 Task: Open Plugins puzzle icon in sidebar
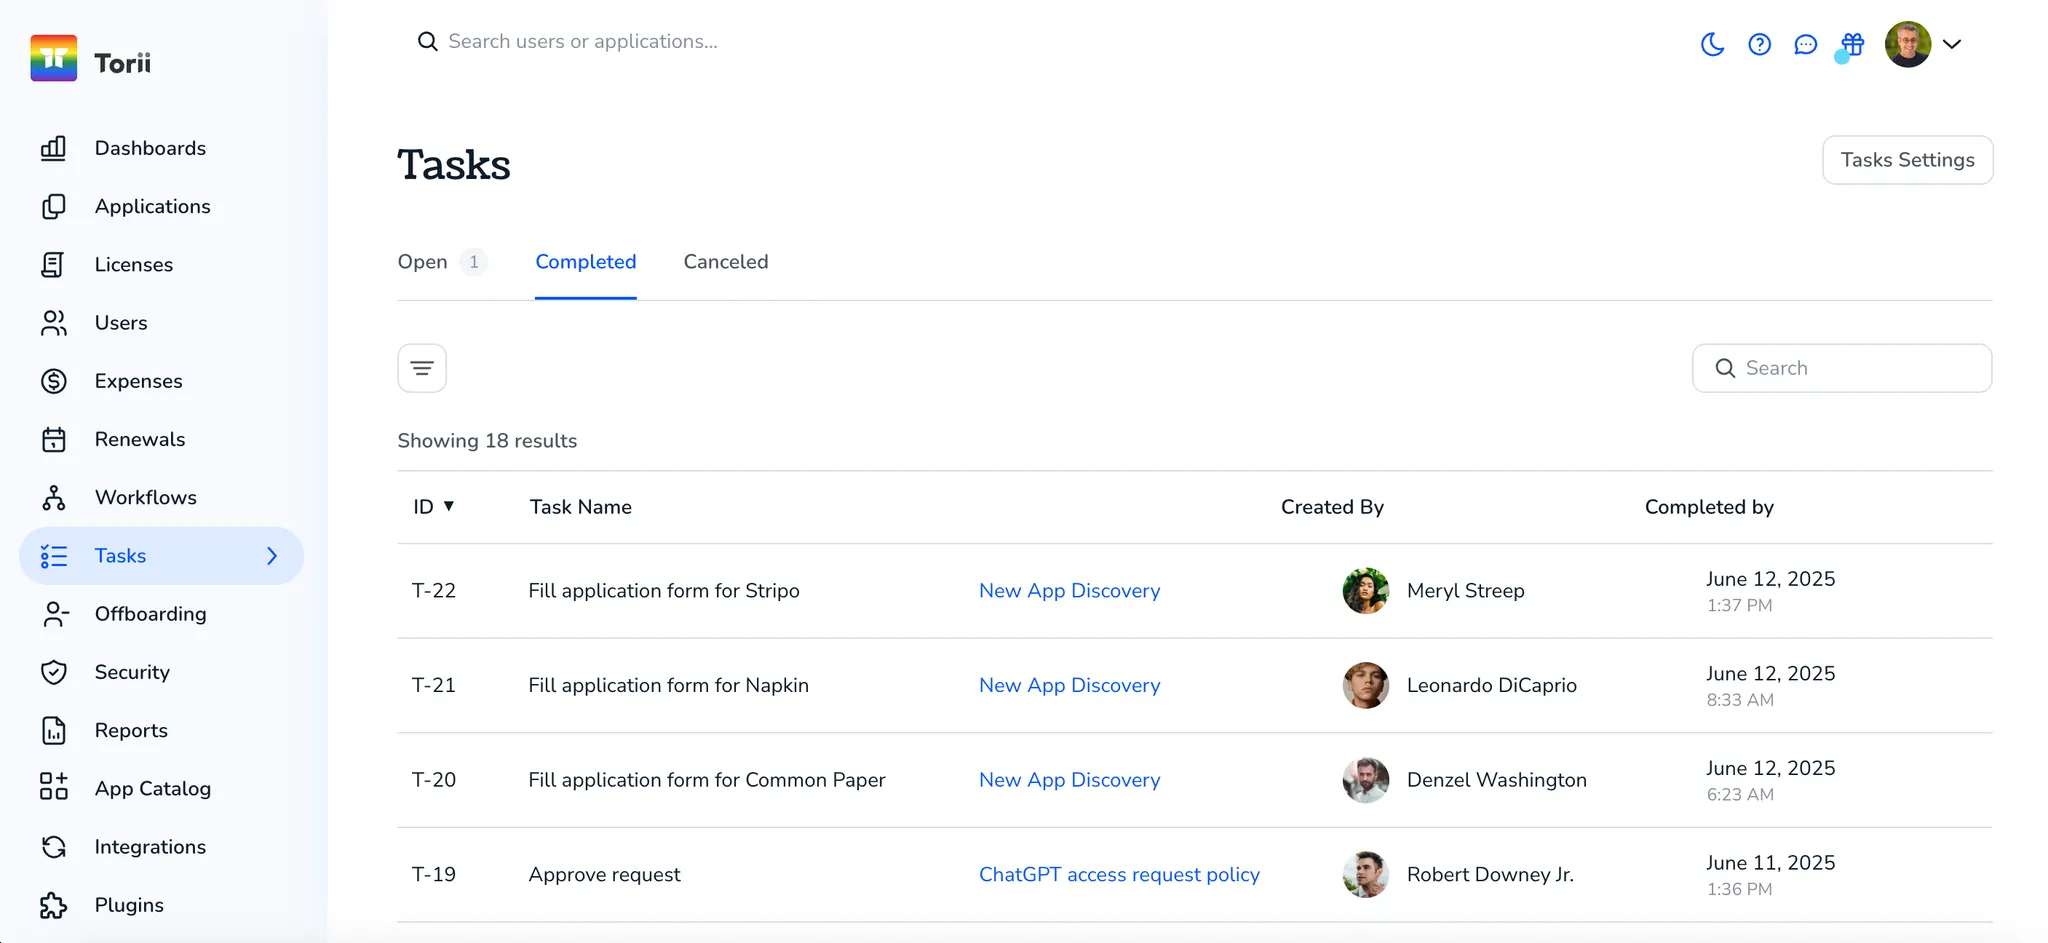coord(54,905)
